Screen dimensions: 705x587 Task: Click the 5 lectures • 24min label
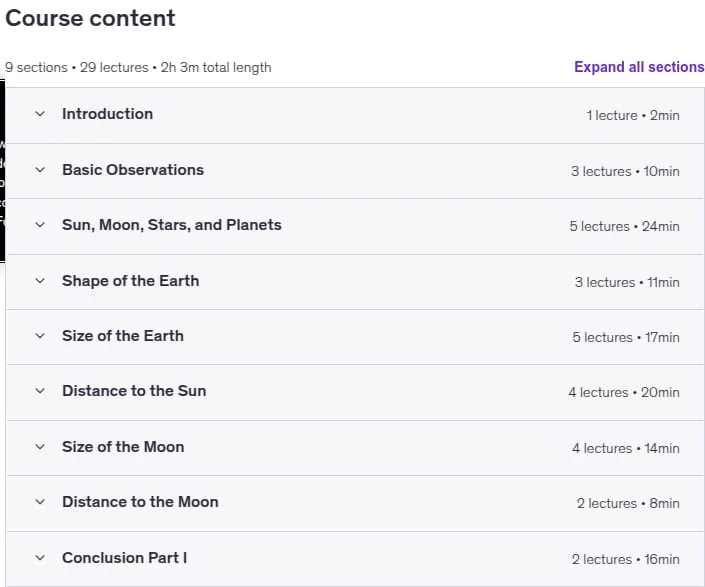(625, 226)
